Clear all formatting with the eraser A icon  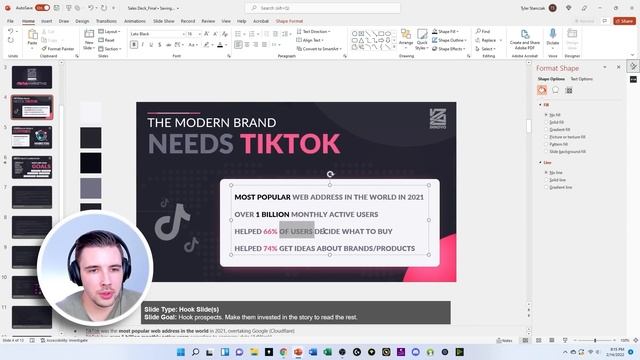point(224,34)
